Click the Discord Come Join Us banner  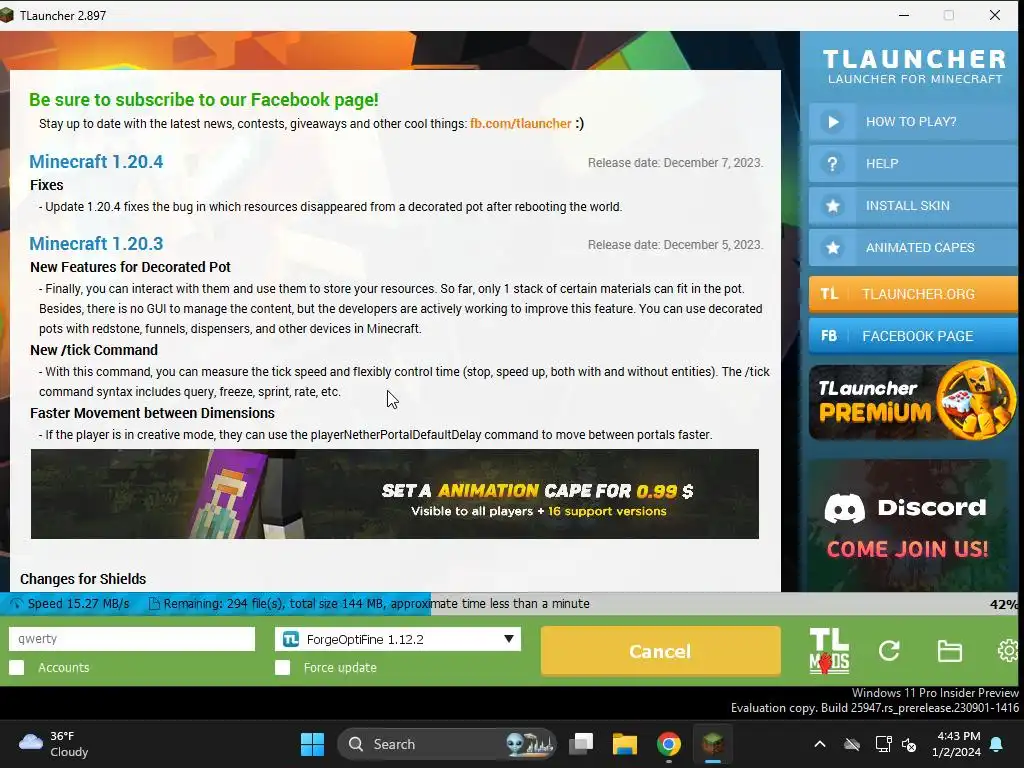[x=908, y=525]
